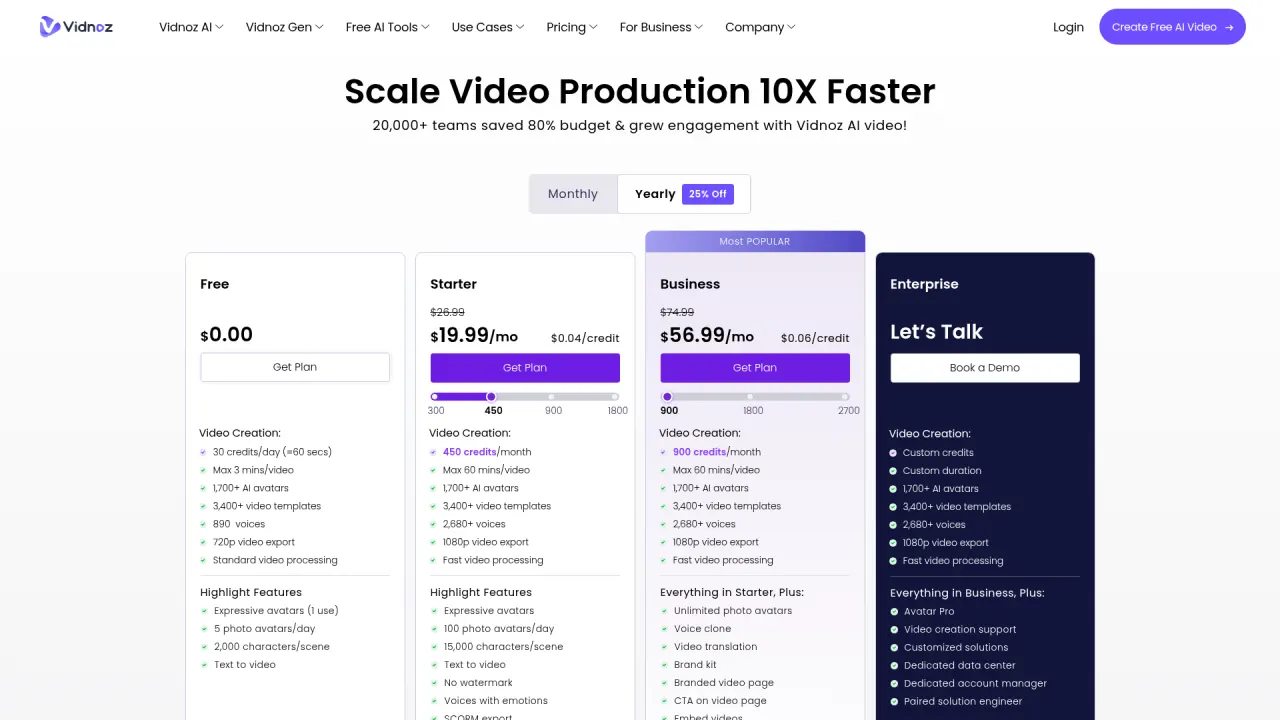Click checkmark beside Voice clone

[x=664, y=629]
